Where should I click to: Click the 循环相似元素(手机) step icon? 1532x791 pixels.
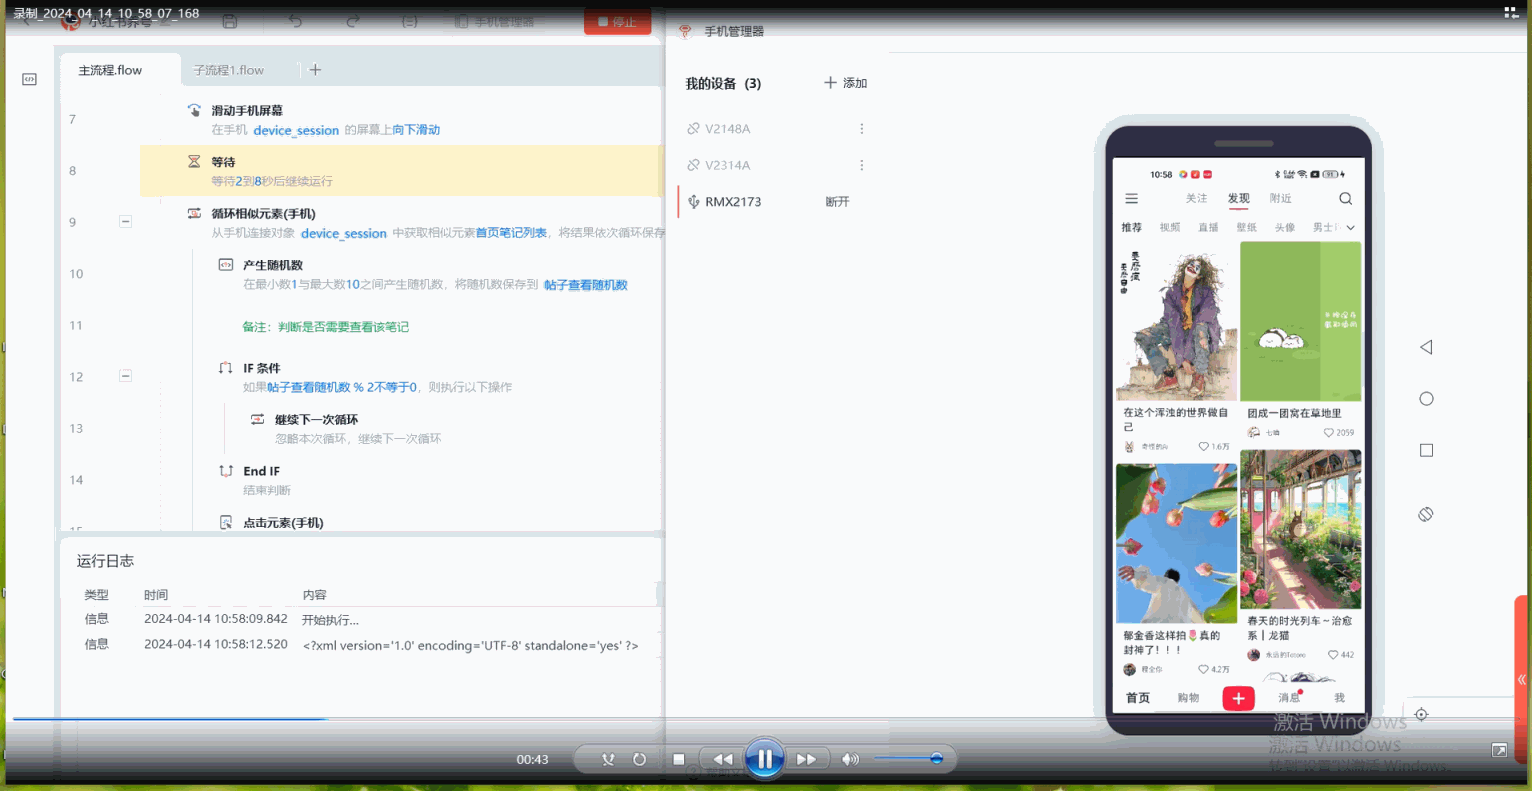pos(194,213)
